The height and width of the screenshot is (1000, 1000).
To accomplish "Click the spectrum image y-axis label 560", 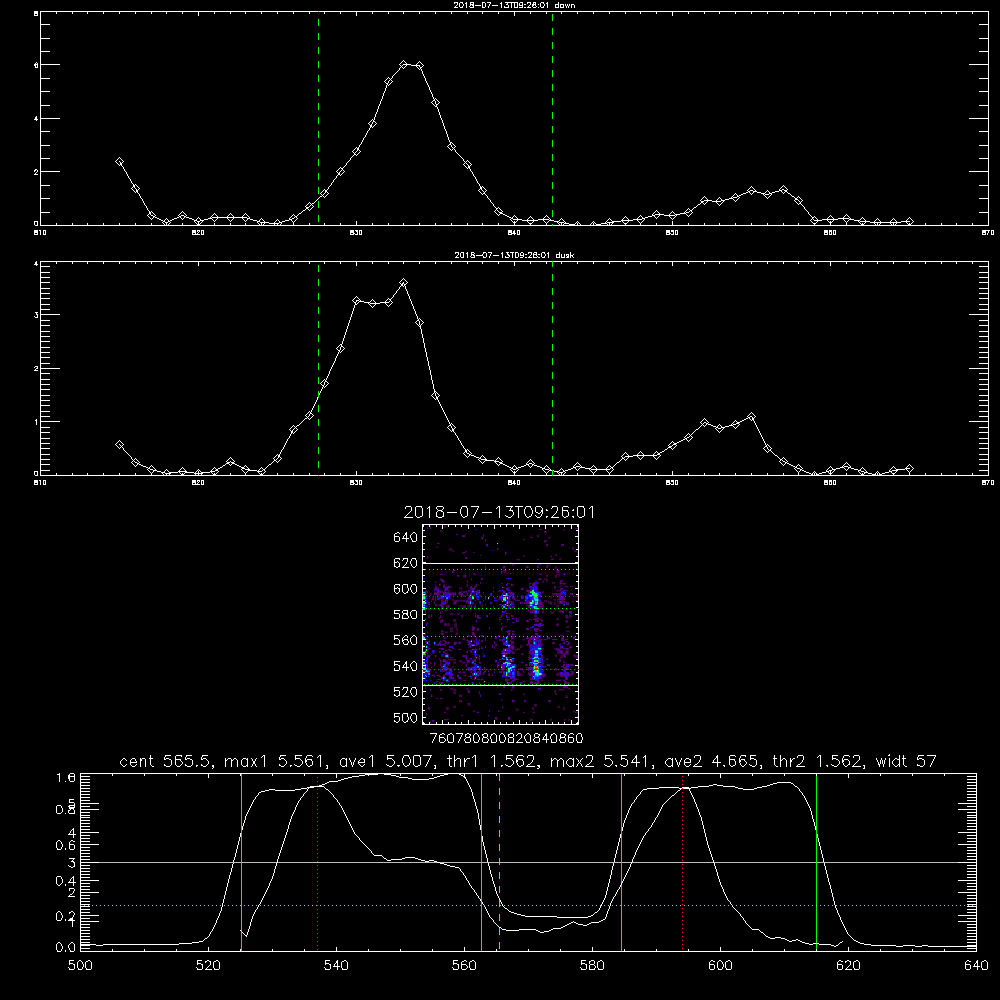I will [x=405, y=640].
